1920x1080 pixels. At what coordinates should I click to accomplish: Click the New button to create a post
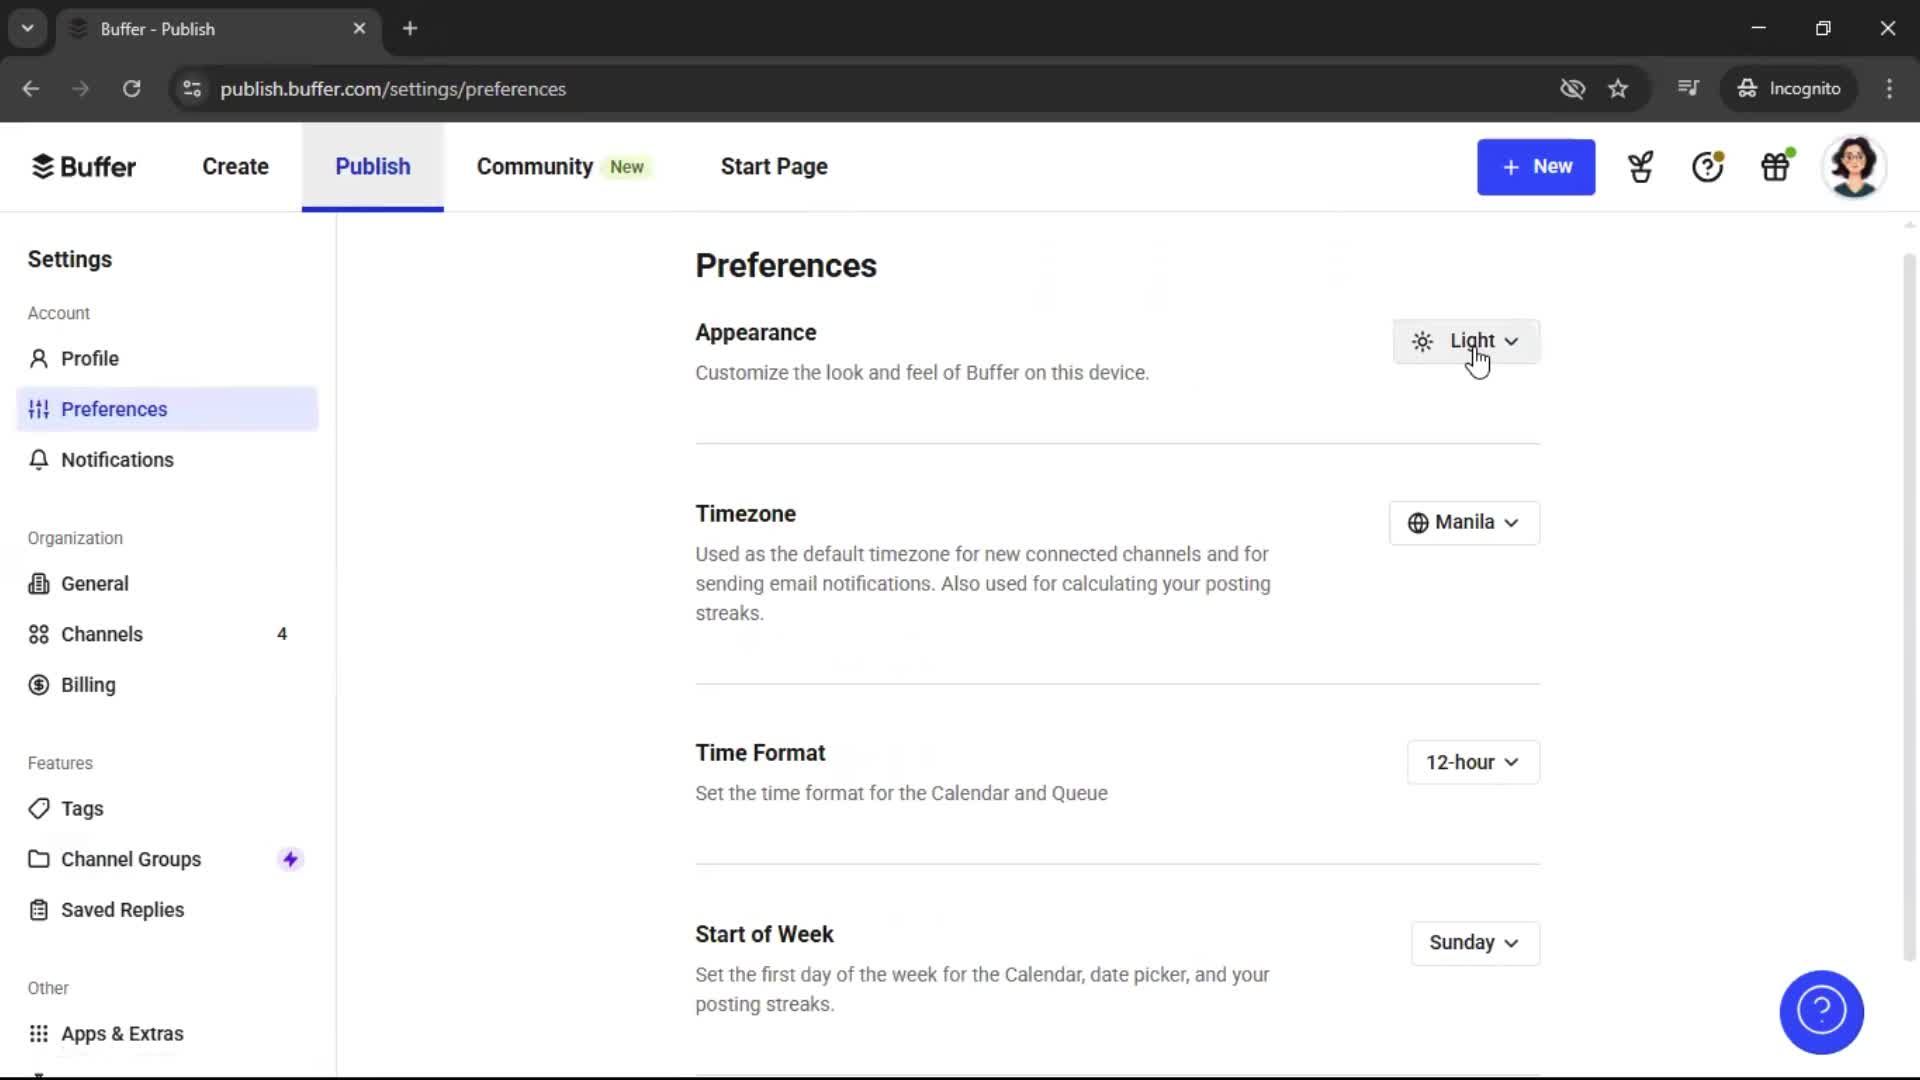coord(1536,167)
